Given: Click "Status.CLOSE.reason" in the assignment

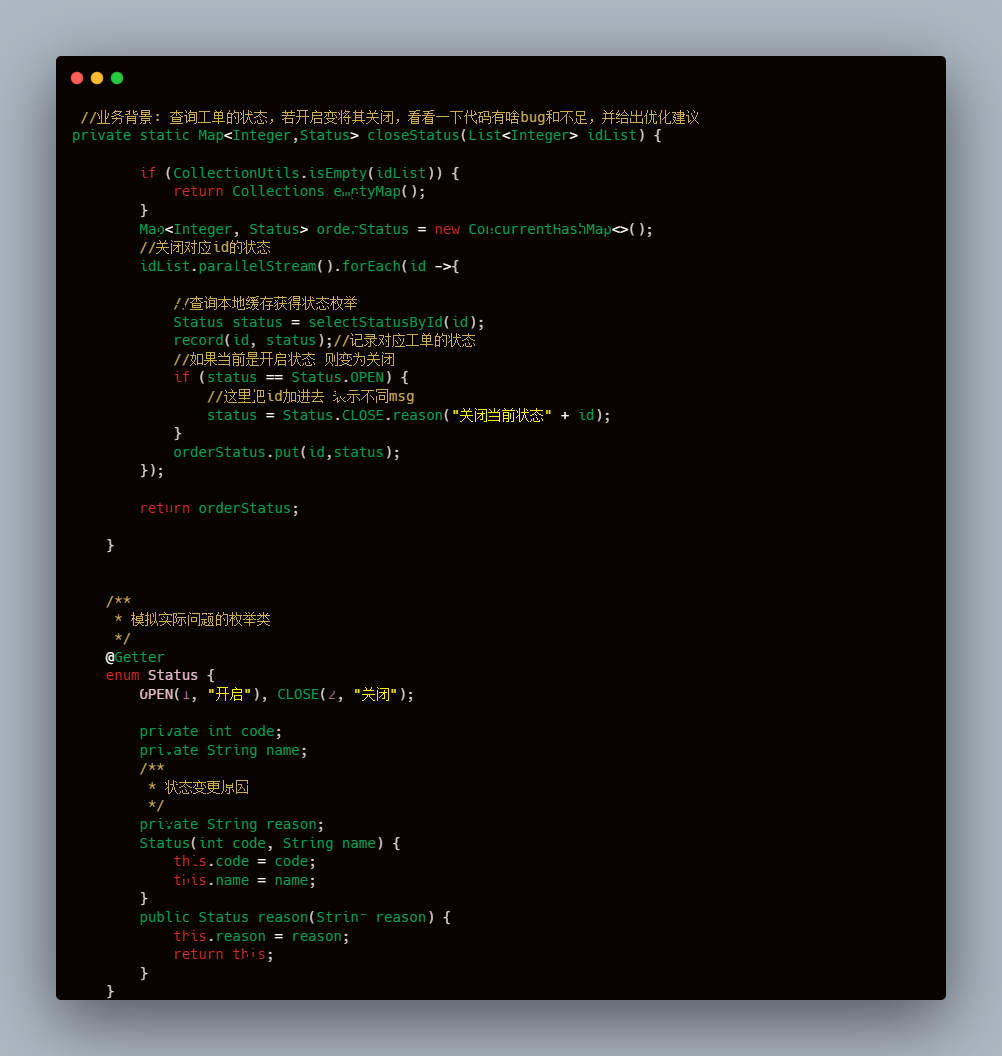Looking at the screenshot, I should click(363, 415).
